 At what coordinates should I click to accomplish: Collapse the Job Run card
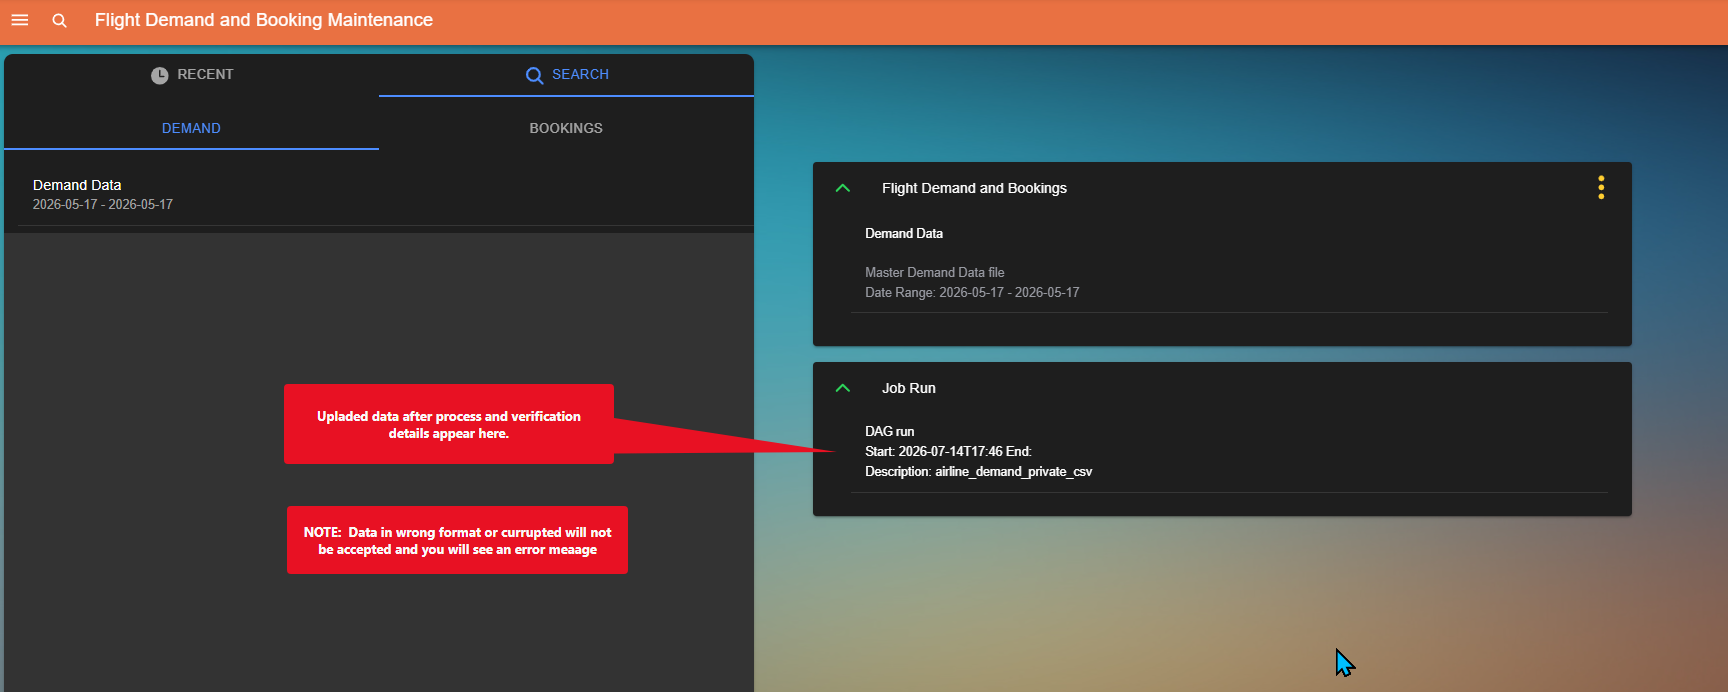point(843,388)
